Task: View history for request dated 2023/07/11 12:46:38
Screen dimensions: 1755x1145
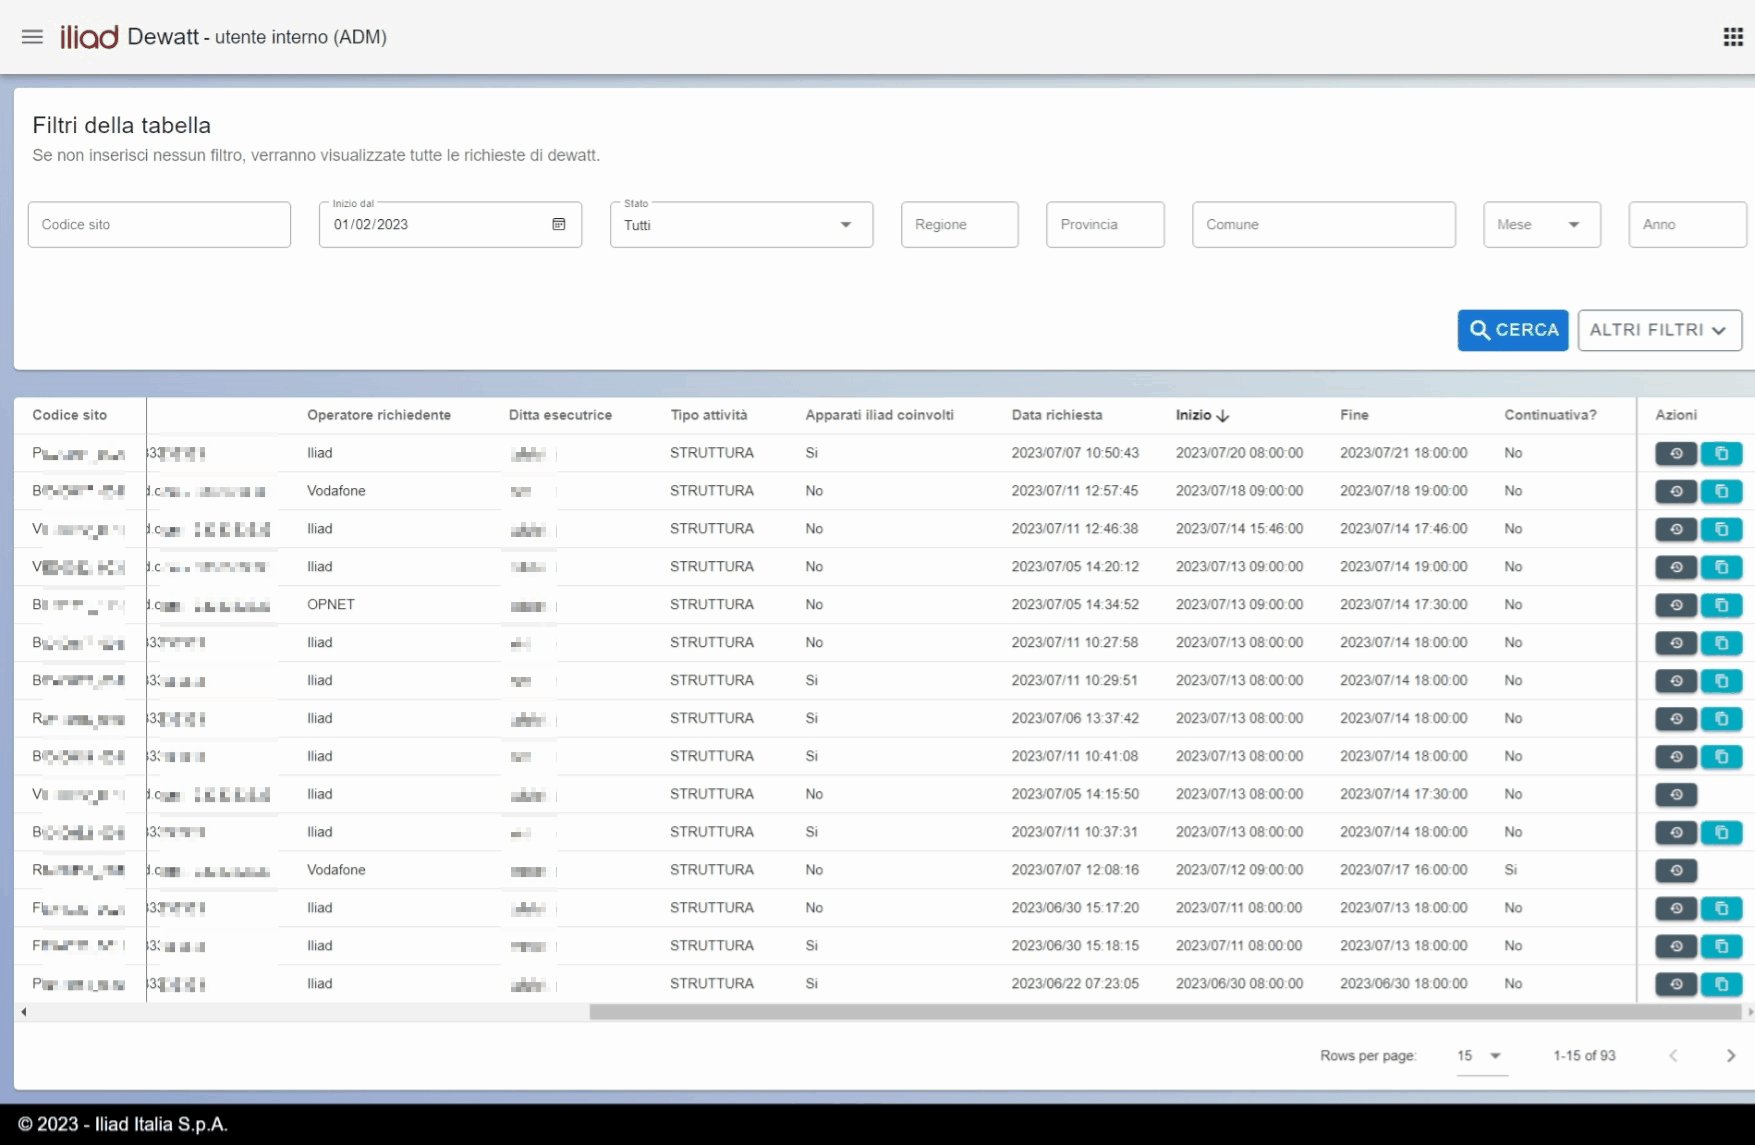Action: coord(1676,529)
